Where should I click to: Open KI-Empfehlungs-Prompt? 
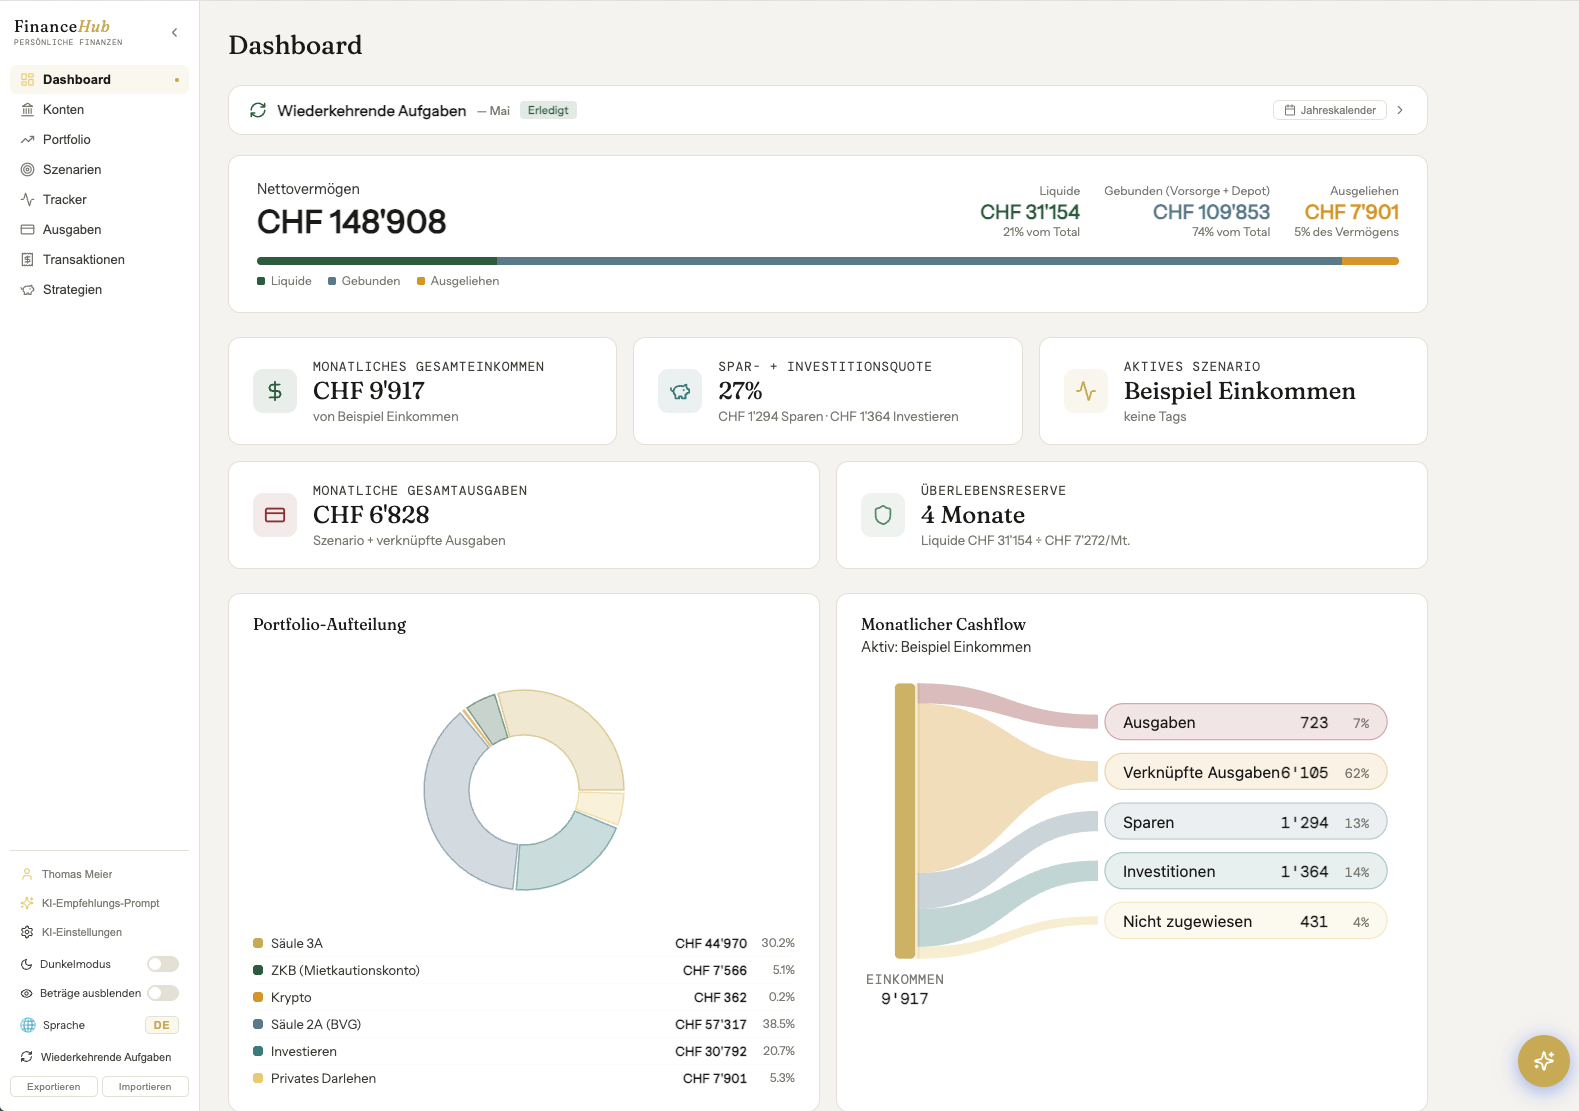click(x=99, y=903)
